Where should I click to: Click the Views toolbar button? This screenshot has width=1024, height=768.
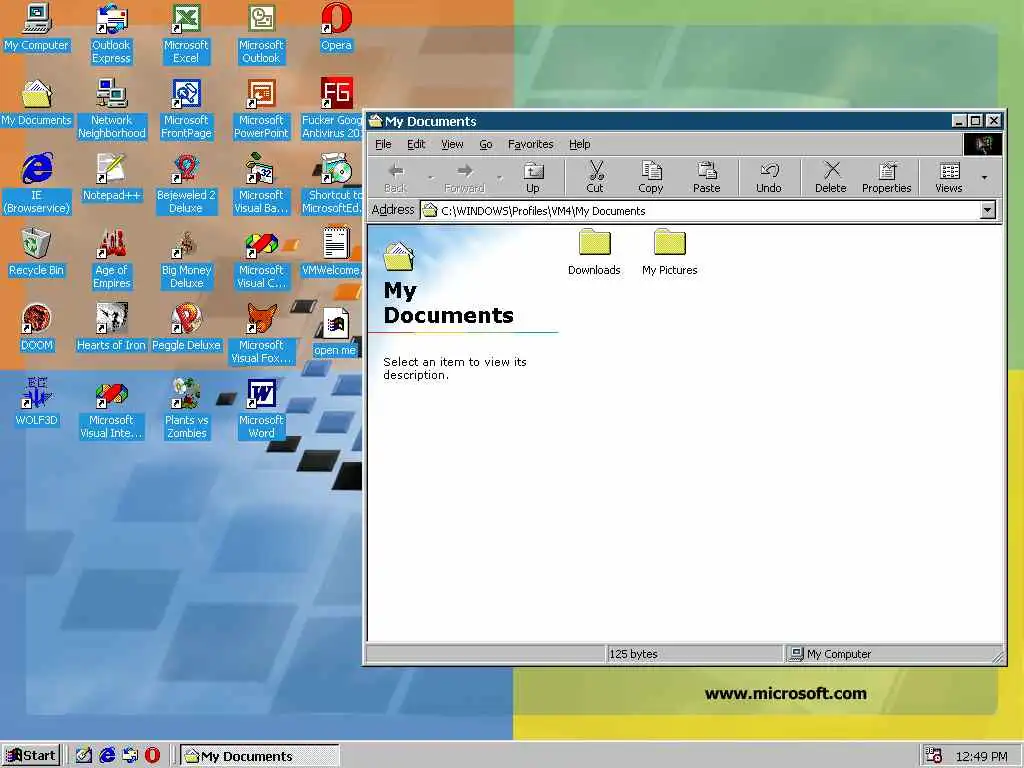[x=949, y=178]
